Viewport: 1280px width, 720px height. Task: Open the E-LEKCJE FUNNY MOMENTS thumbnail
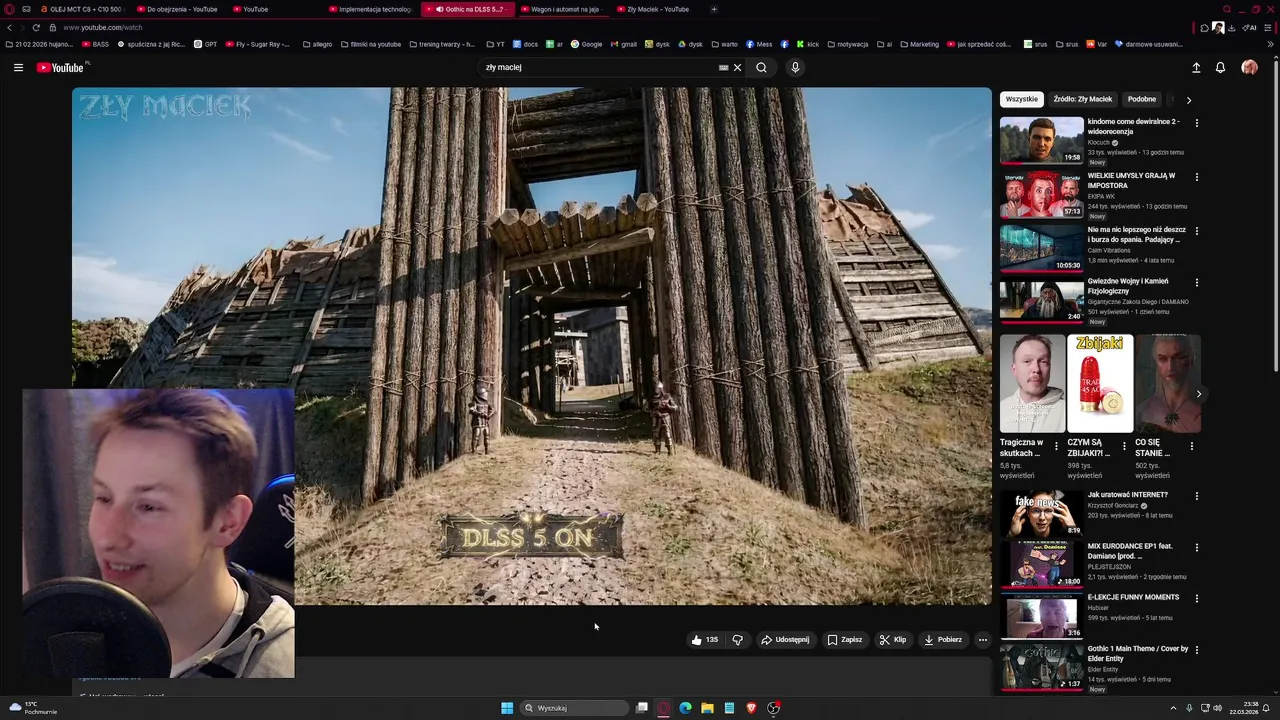(x=1042, y=616)
